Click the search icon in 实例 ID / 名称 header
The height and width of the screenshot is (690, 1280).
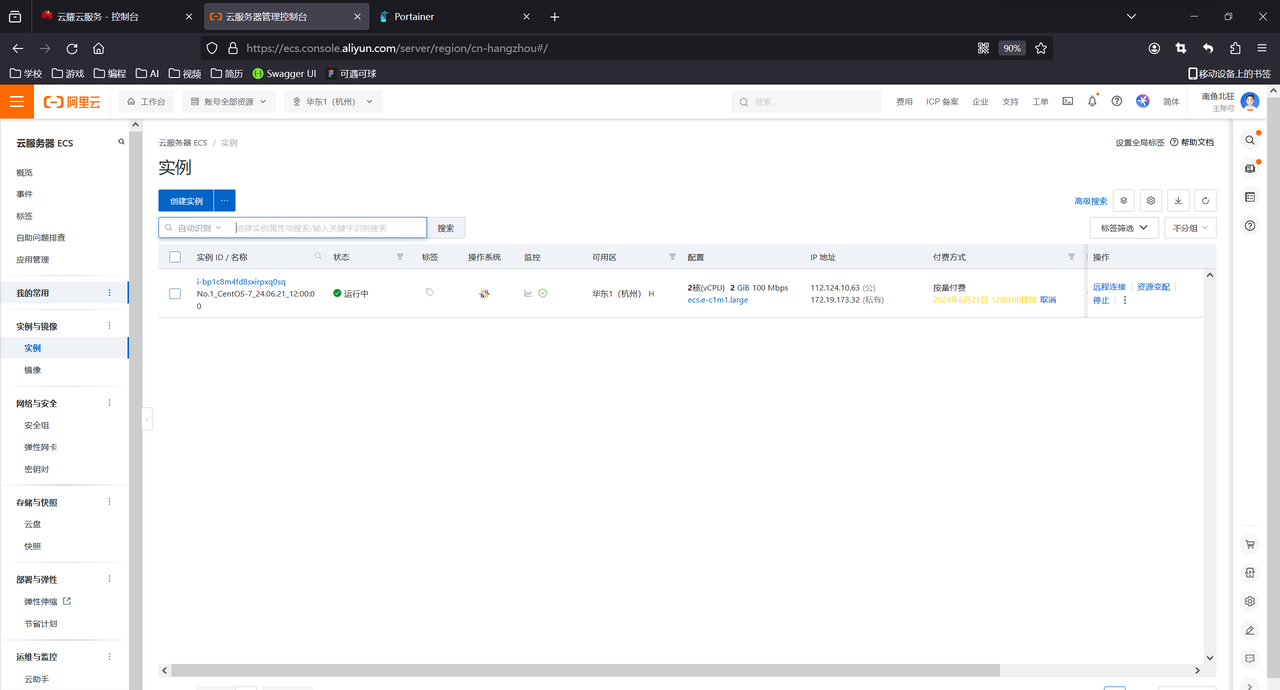point(319,257)
